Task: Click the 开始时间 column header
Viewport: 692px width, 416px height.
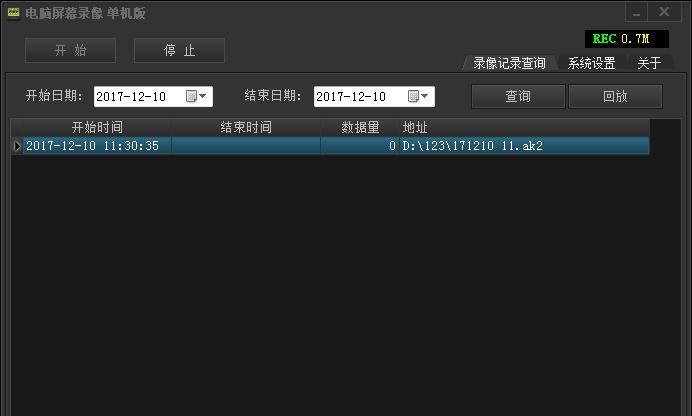Action: pyautogui.click(x=97, y=127)
